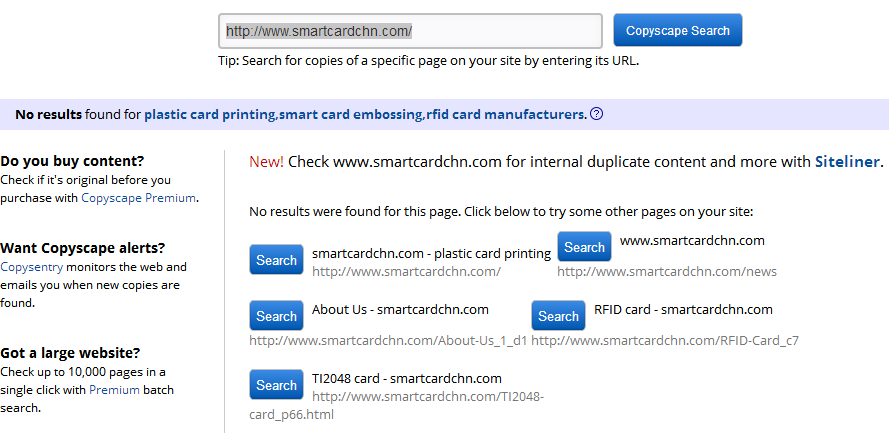The height and width of the screenshot is (442, 889).
Task: Click the 'Want Copyscape alerts?' heading
Action: click(x=83, y=248)
